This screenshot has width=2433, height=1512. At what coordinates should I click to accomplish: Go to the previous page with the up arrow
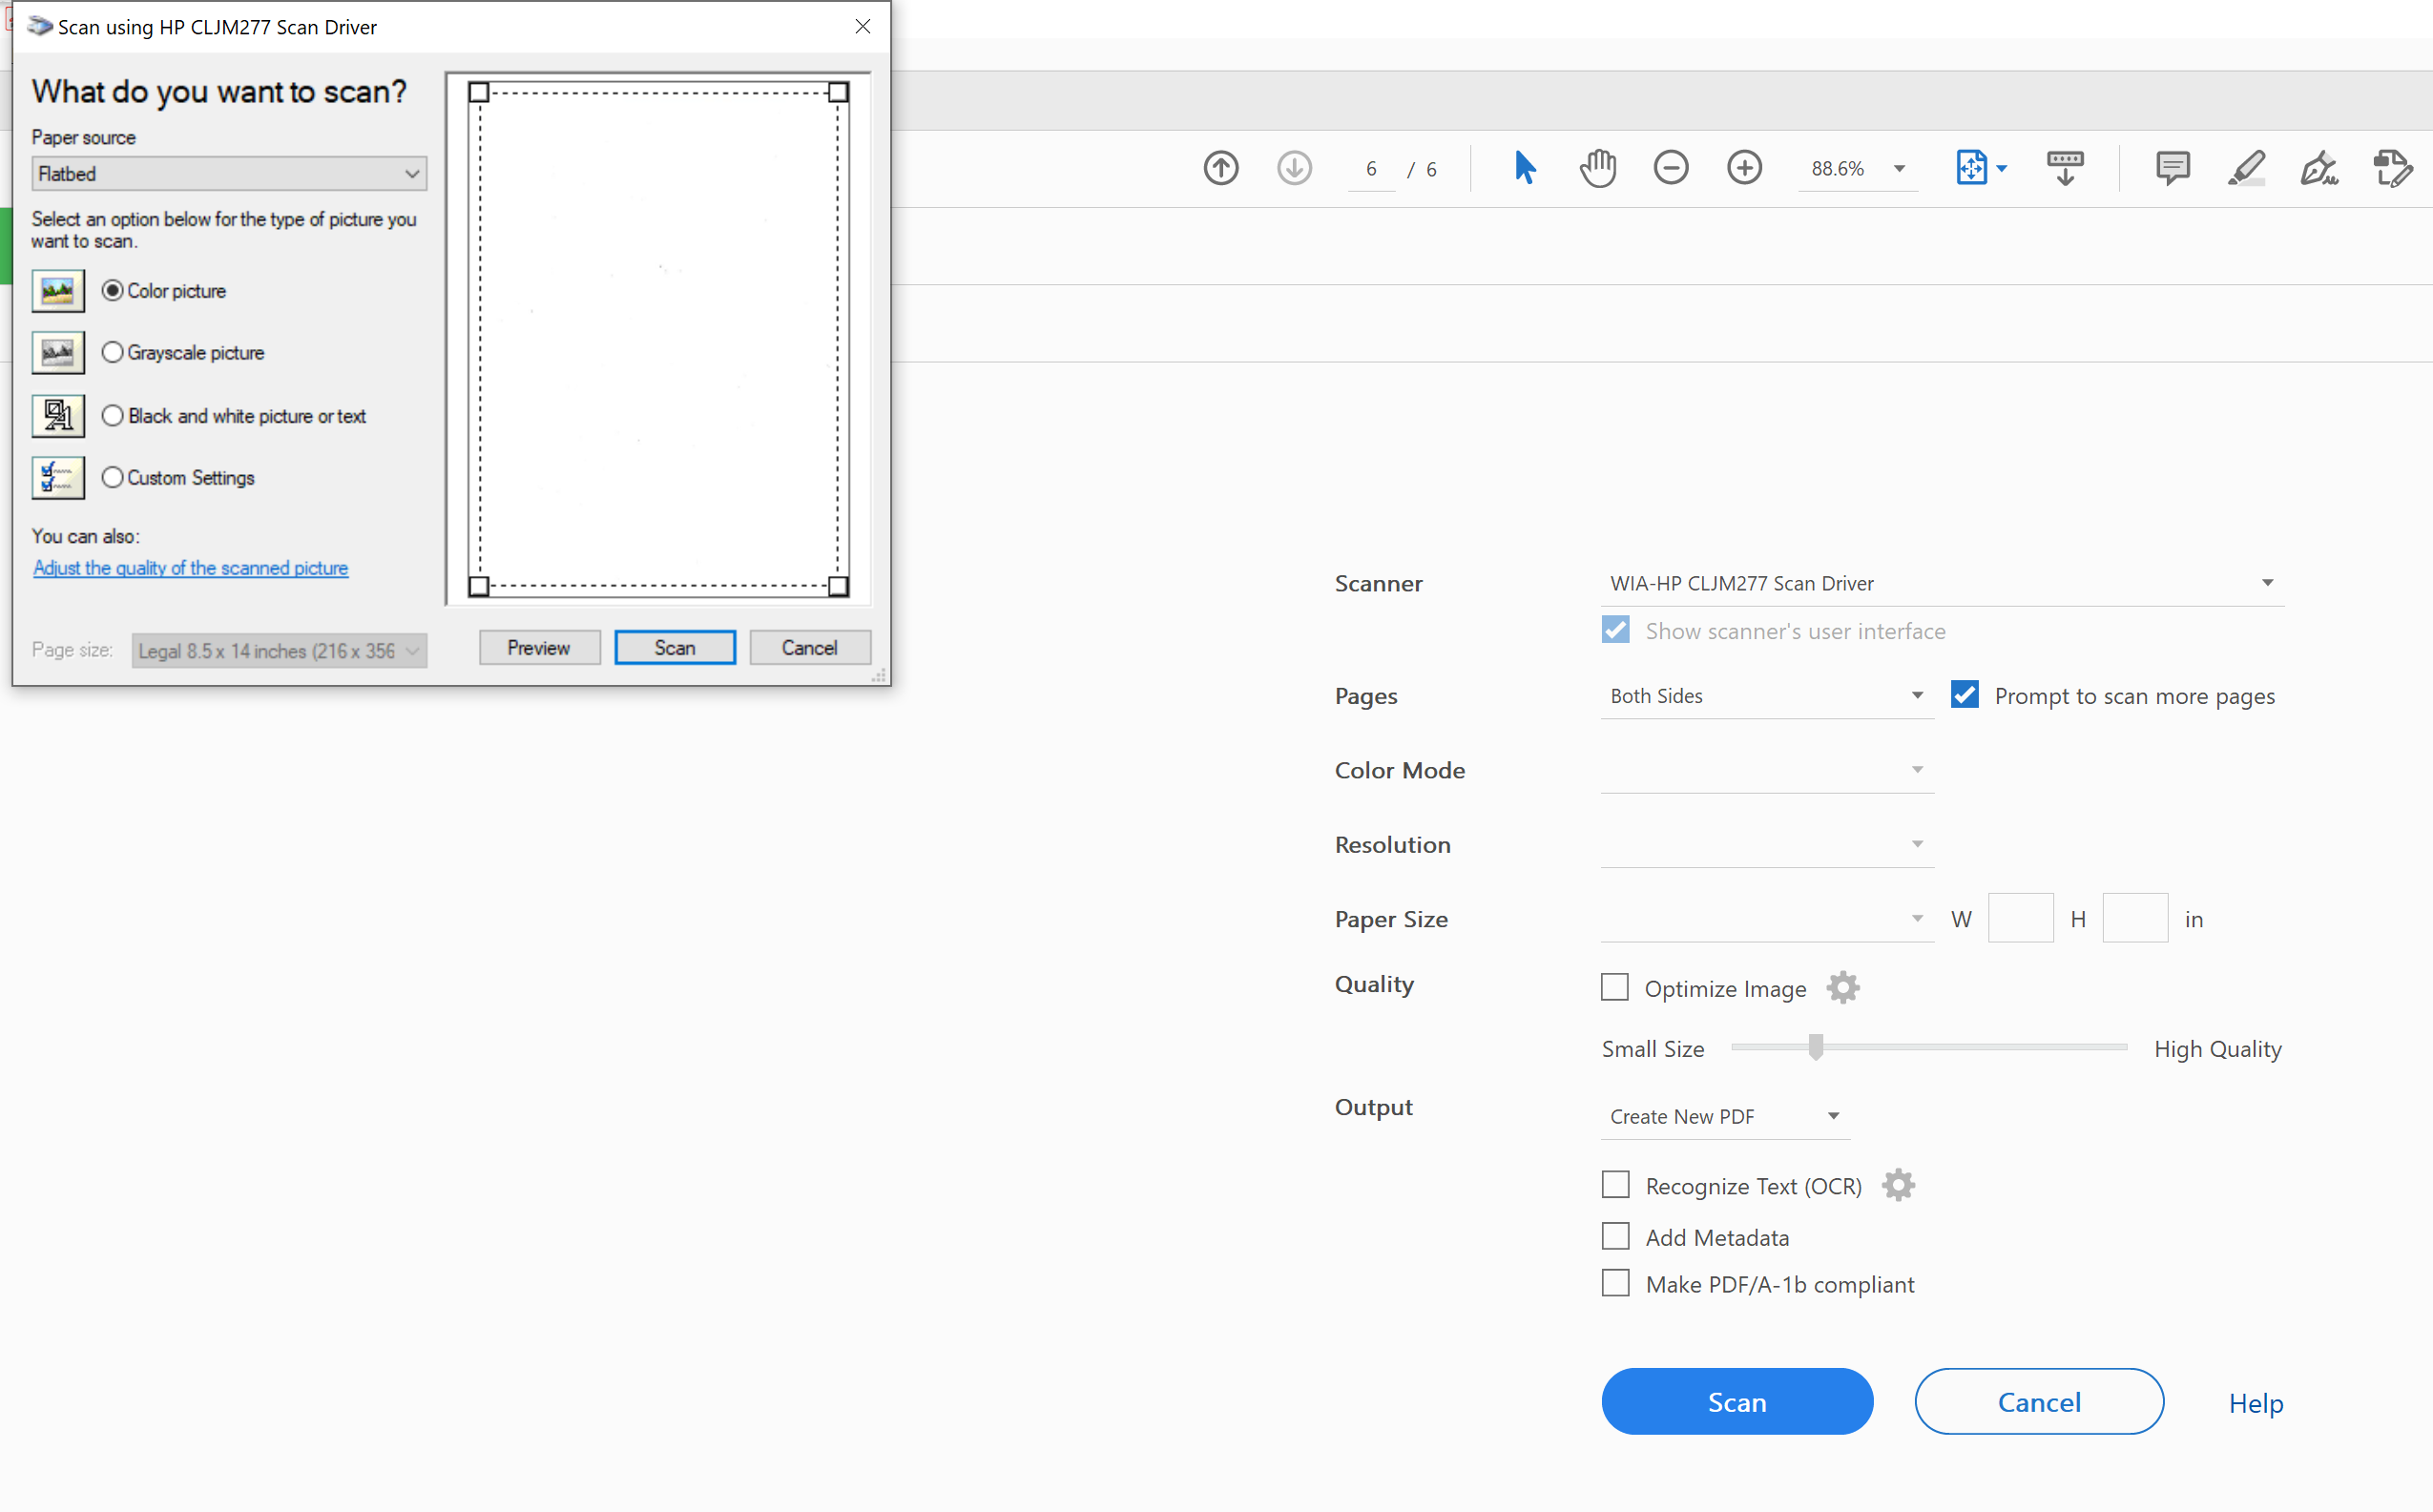click(x=1220, y=167)
